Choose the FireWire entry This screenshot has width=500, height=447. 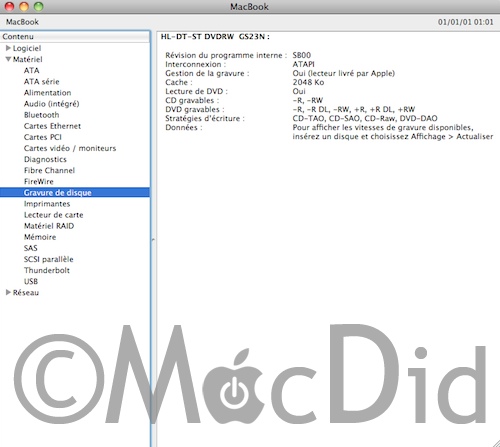point(39,182)
